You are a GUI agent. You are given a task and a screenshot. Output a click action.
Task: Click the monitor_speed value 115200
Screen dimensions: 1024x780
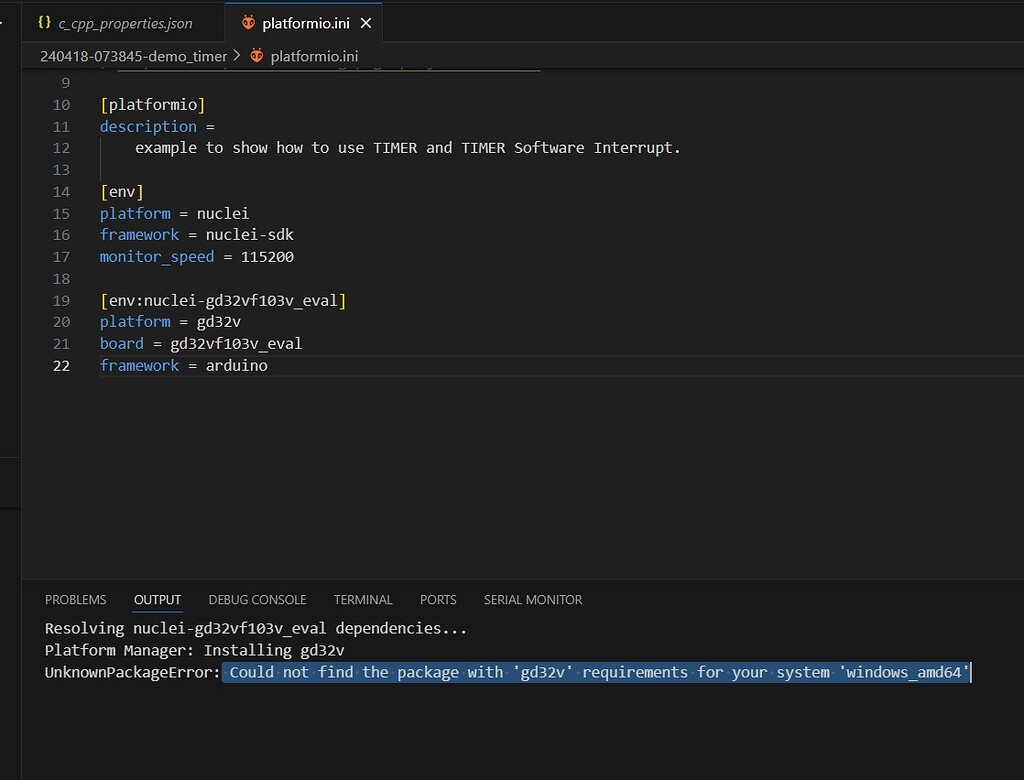tap(267, 257)
